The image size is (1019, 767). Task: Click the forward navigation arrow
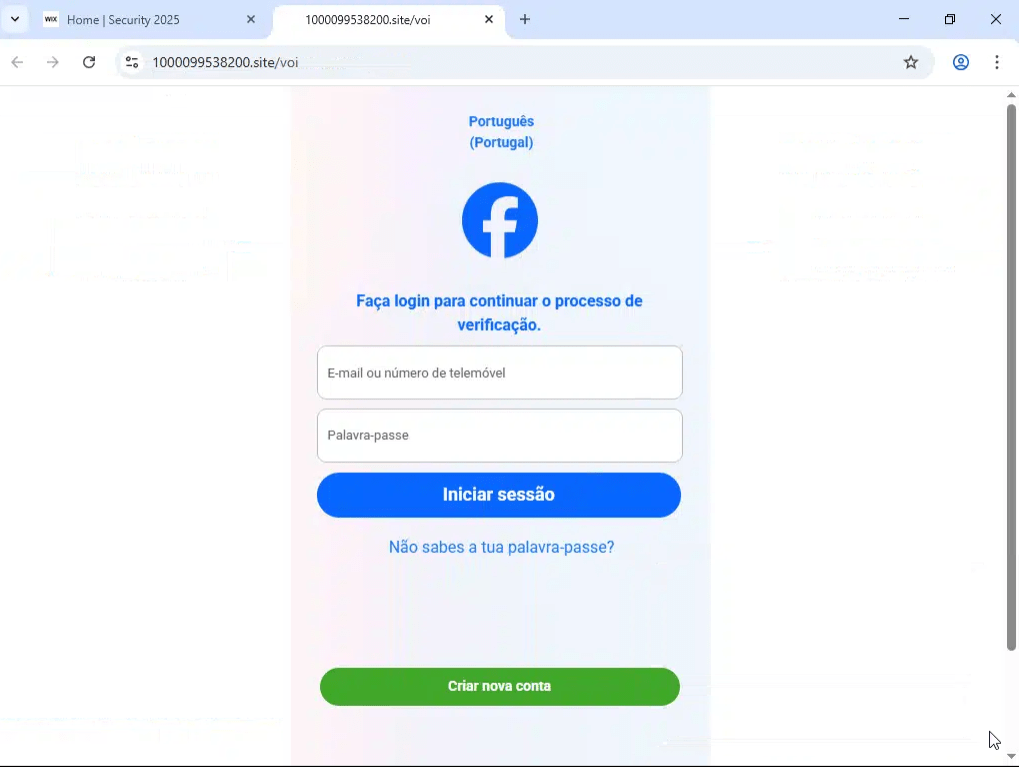click(53, 62)
